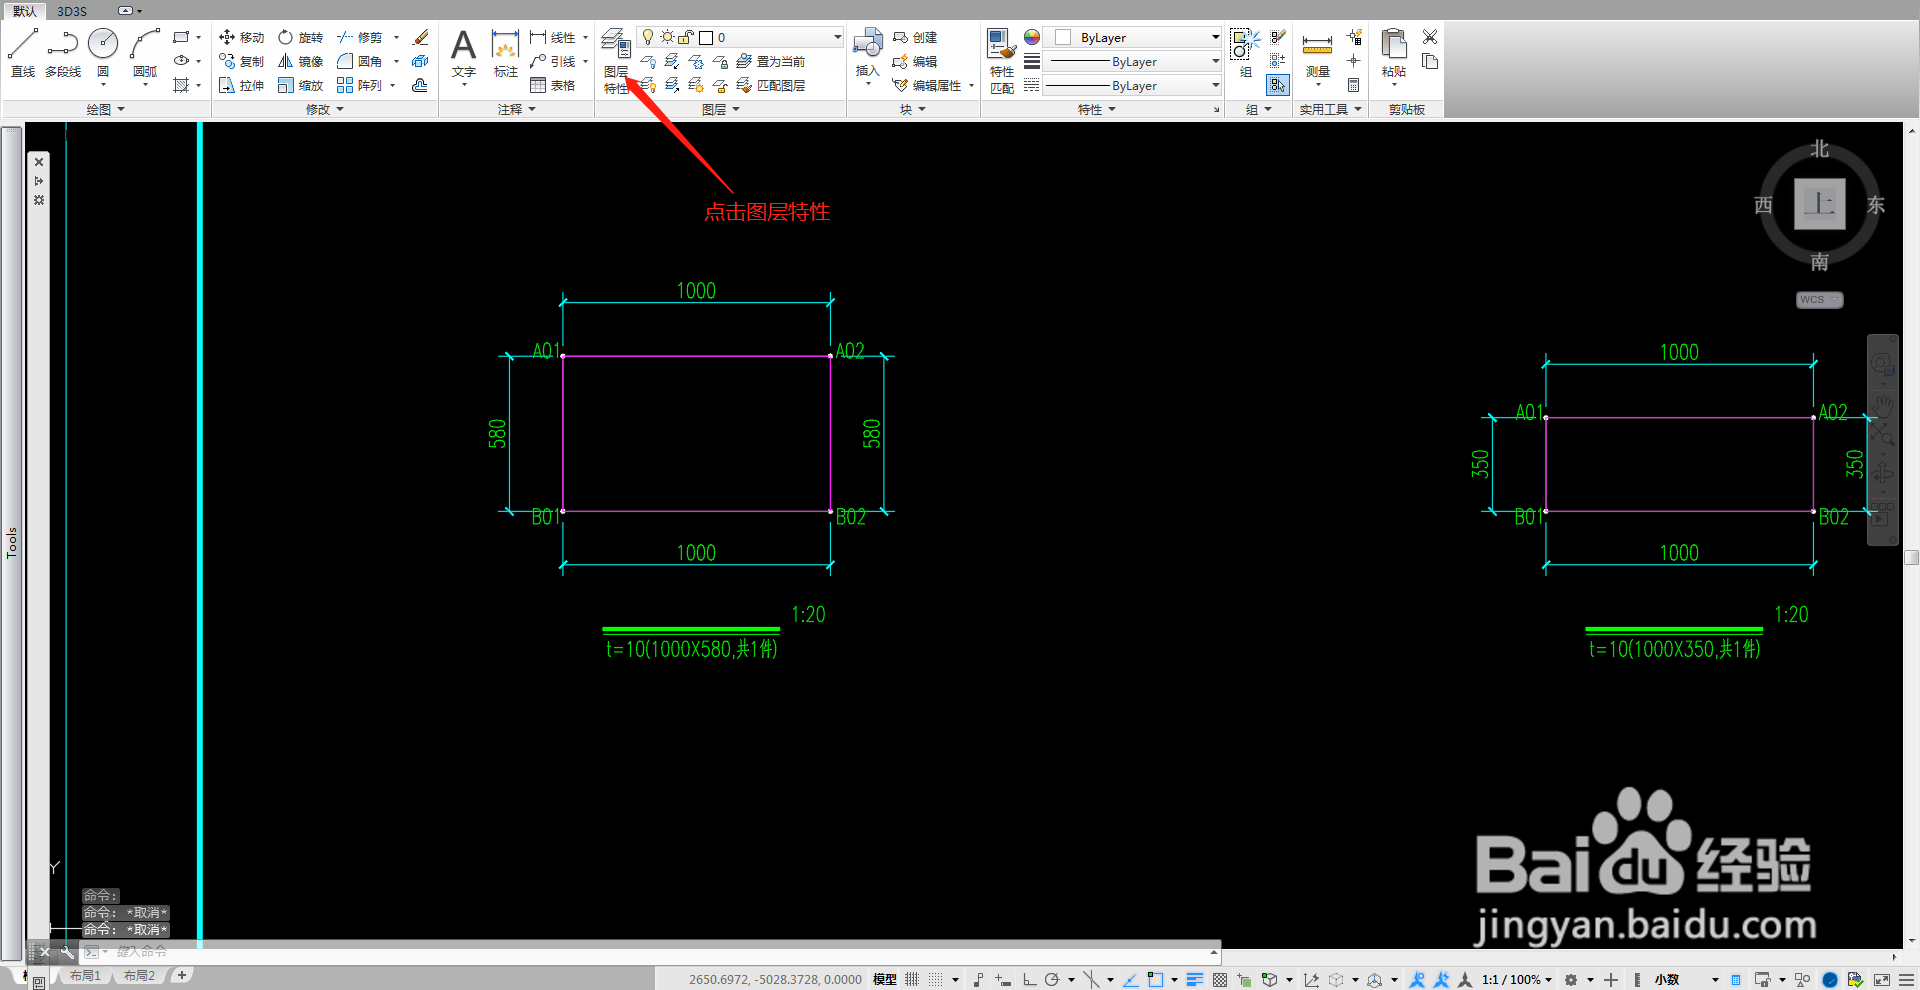This screenshot has width=1920, height=990.
Task: Toggle ortho mode in status bar
Action: click(x=1029, y=979)
